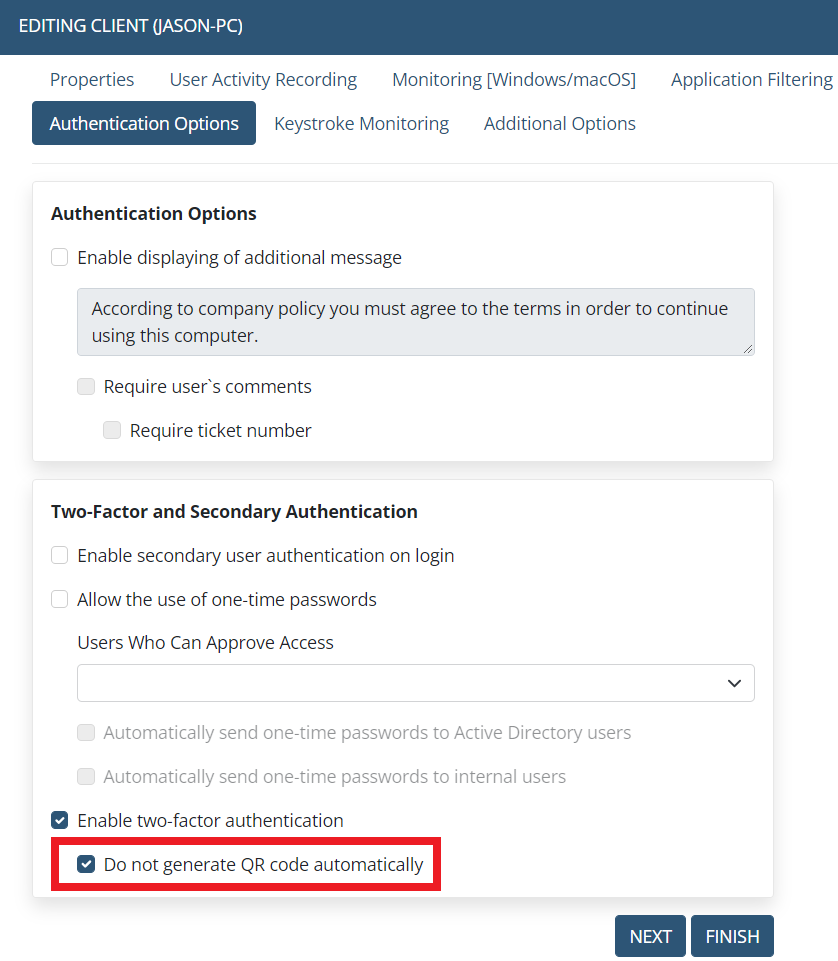
Task: Enable secondary user authentication on login
Action: point(60,556)
